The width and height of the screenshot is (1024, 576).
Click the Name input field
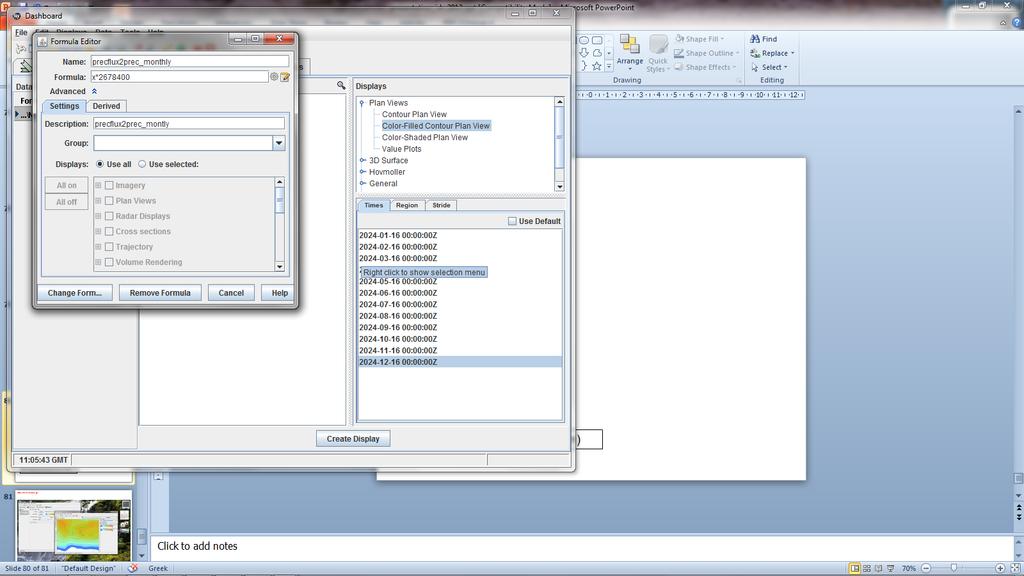point(189,61)
